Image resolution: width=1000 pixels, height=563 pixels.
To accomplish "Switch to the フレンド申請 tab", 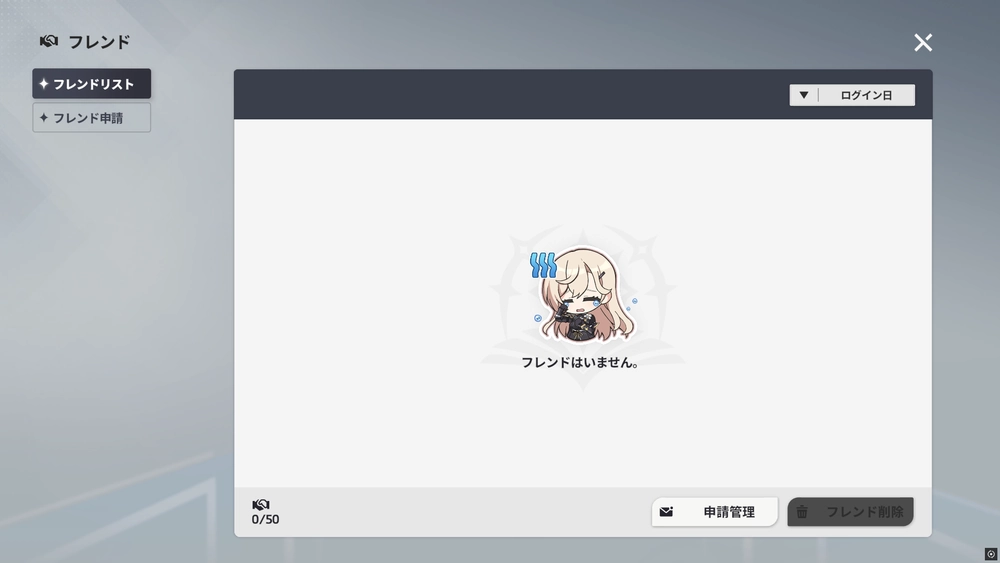I will tap(92, 118).
